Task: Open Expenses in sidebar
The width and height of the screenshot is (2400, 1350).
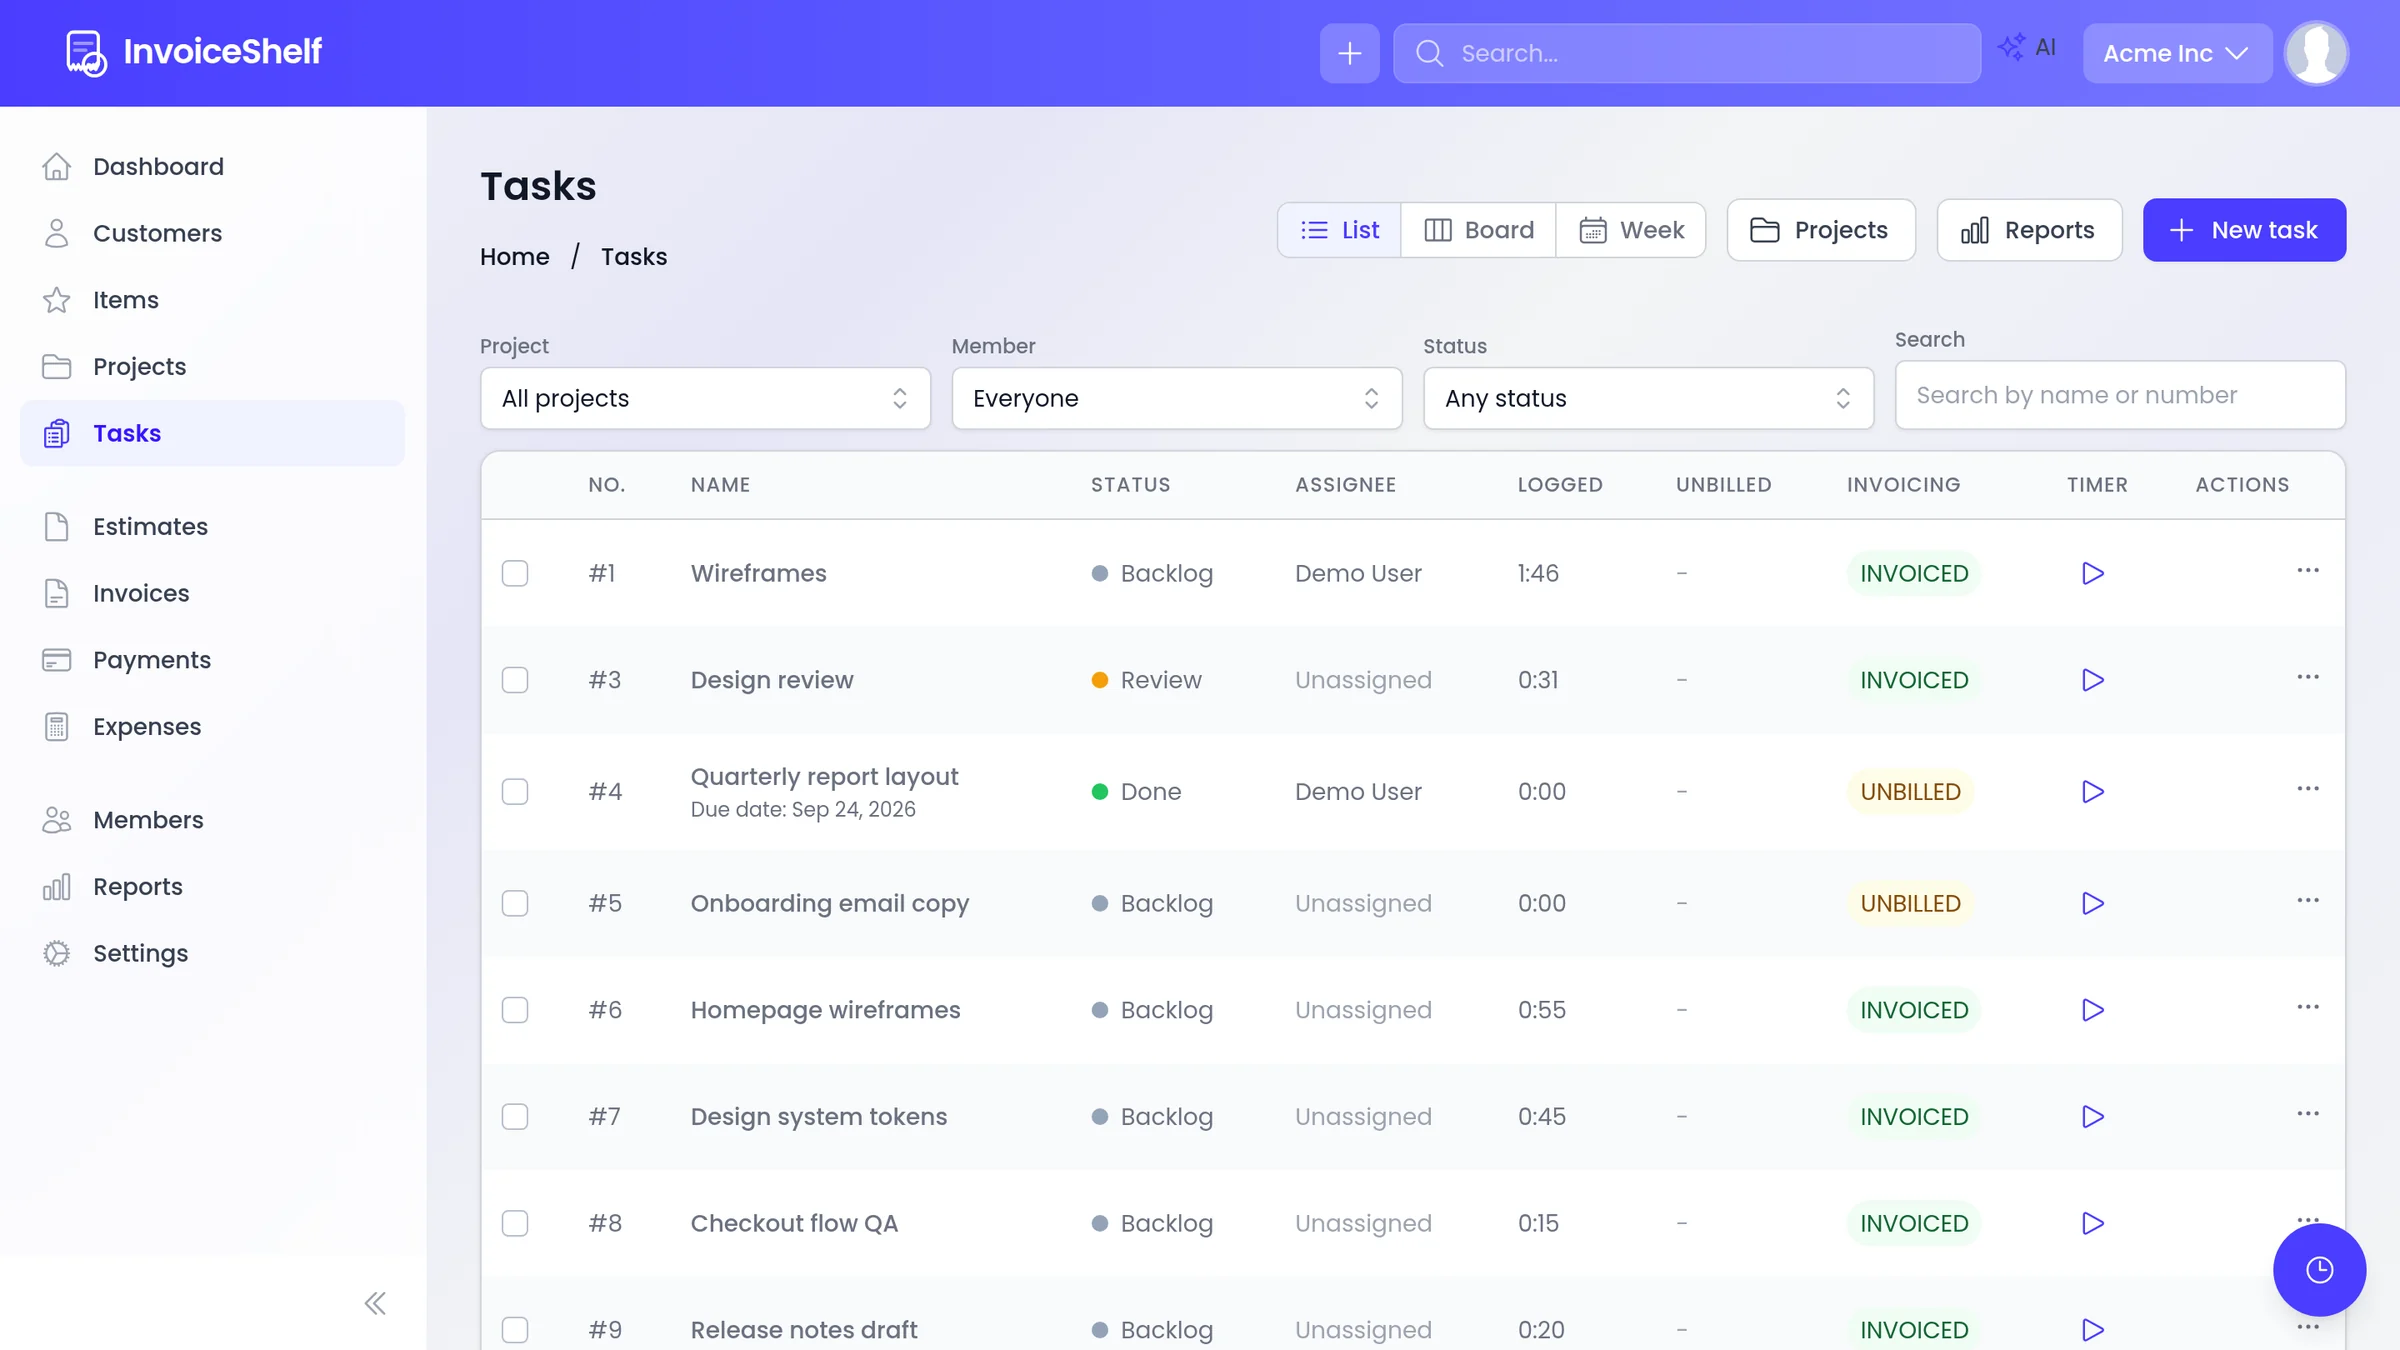Action: tap(212, 727)
